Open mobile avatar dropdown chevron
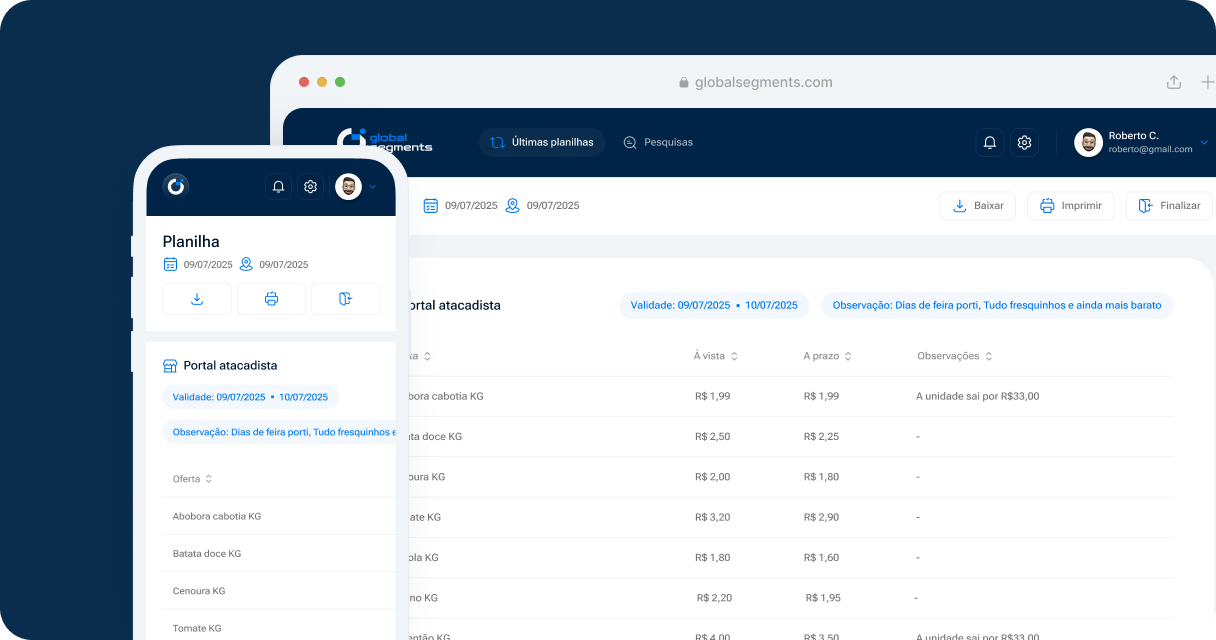 pos(373,187)
